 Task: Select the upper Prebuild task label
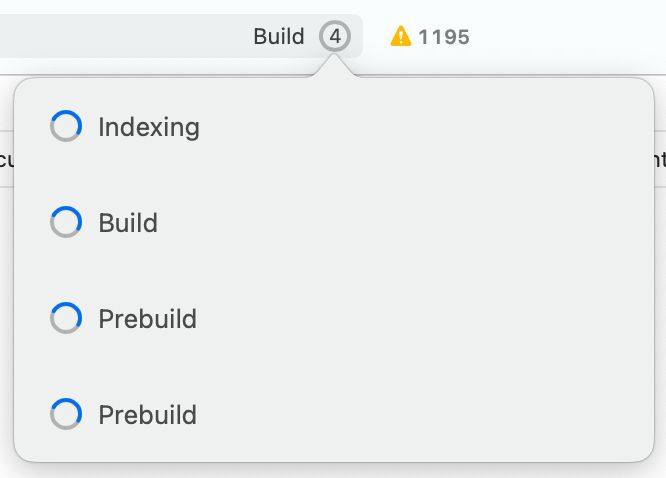147,319
